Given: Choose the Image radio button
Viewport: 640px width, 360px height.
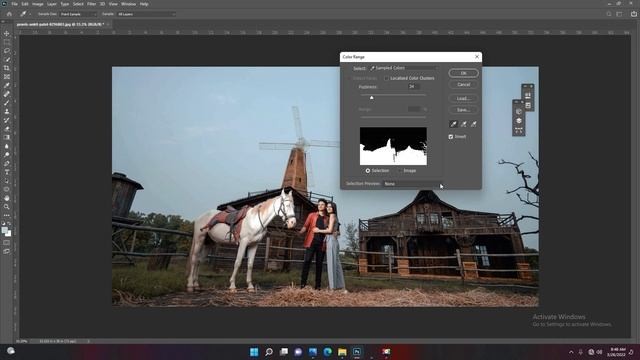Looking at the screenshot, I should point(399,171).
